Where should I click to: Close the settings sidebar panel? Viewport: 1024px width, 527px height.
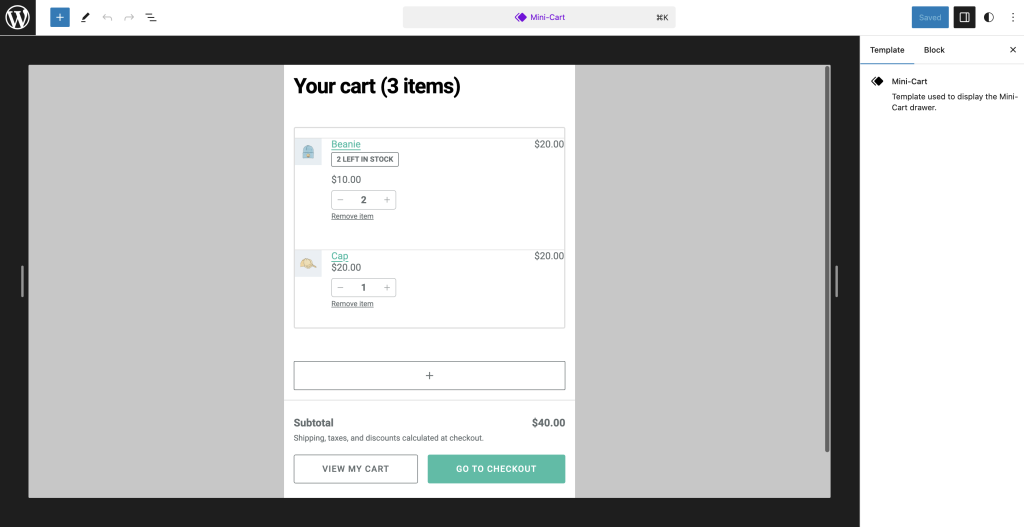[x=1012, y=50]
